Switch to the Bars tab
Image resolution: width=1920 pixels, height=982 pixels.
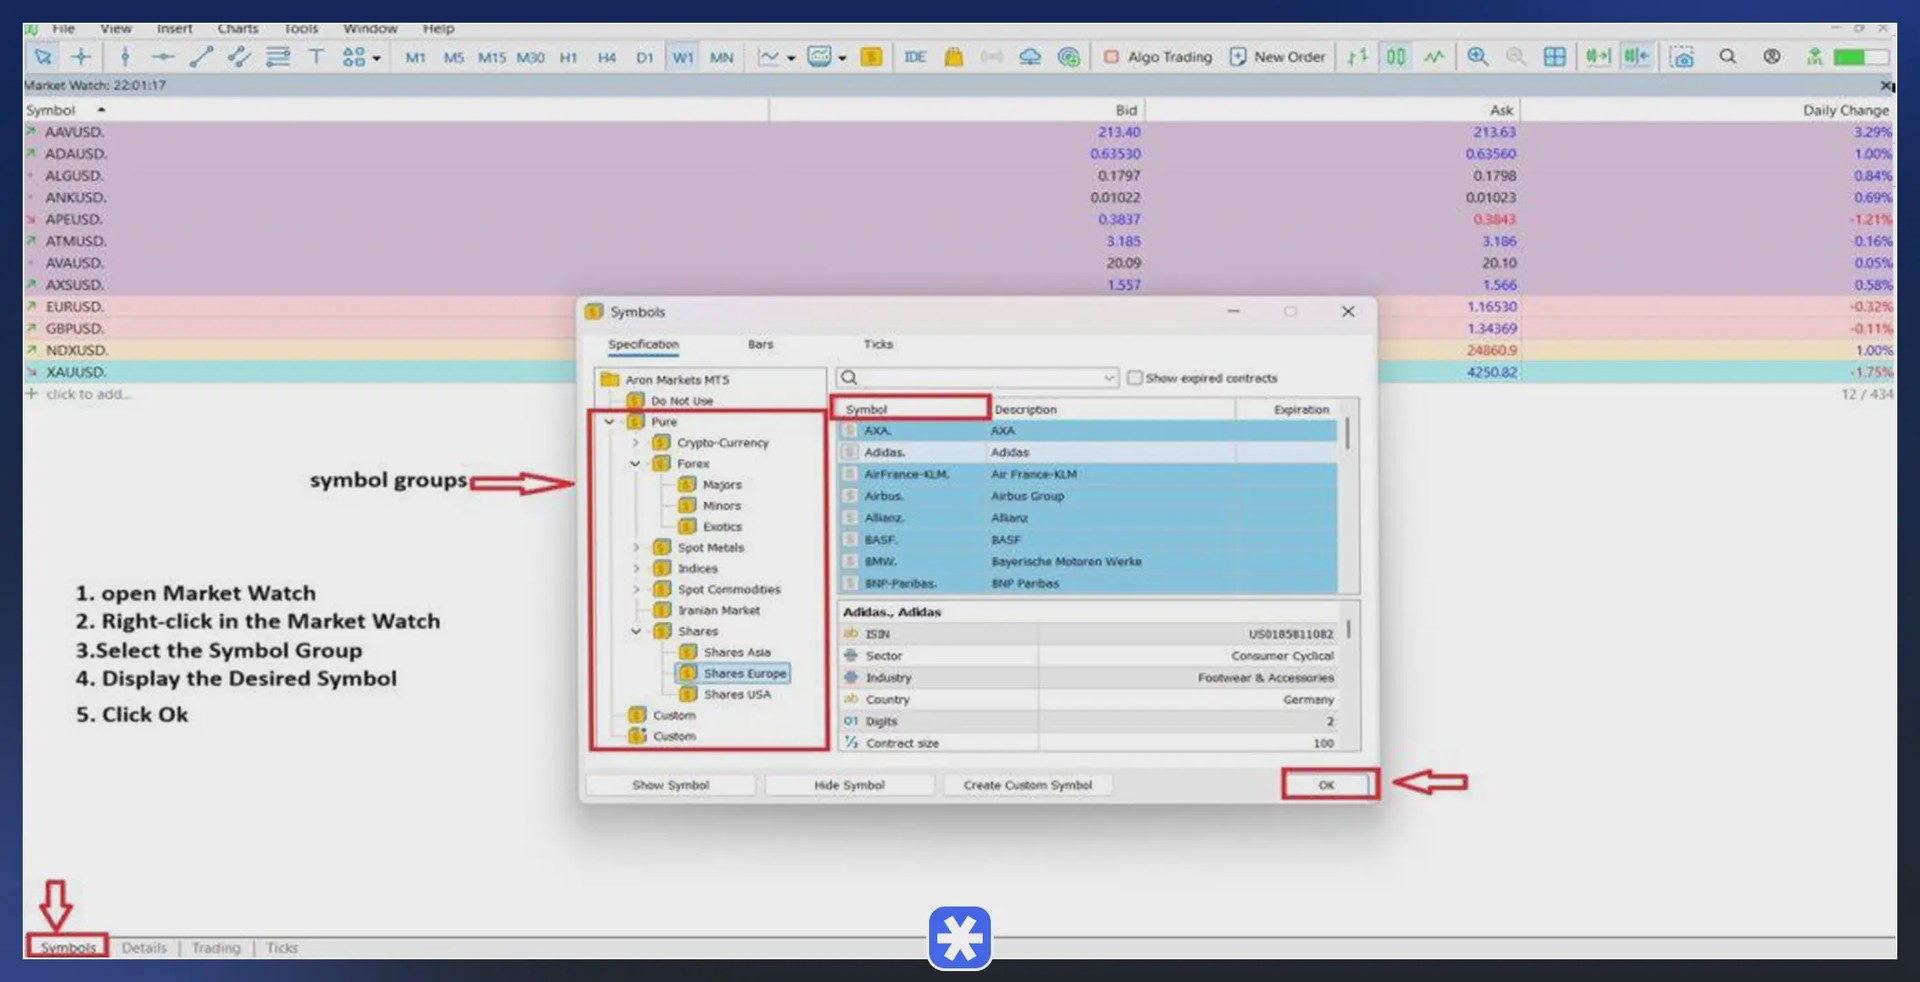click(x=760, y=344)
